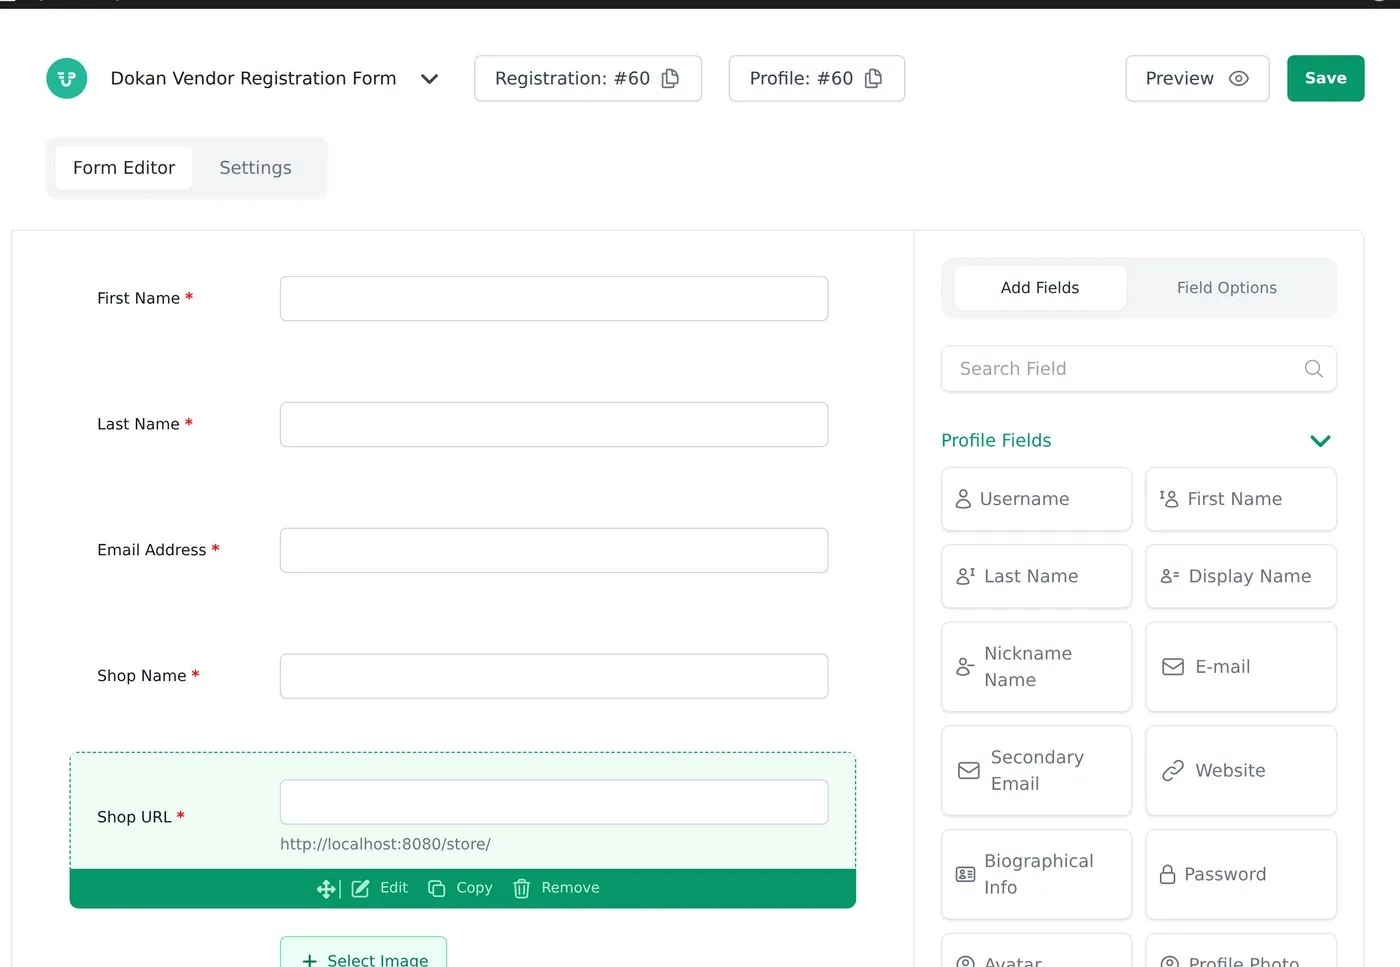Click the trash icon to remove Shop URL
Image resolution: width=1400 pixels, height=967 pixels.
click(522, 889)
